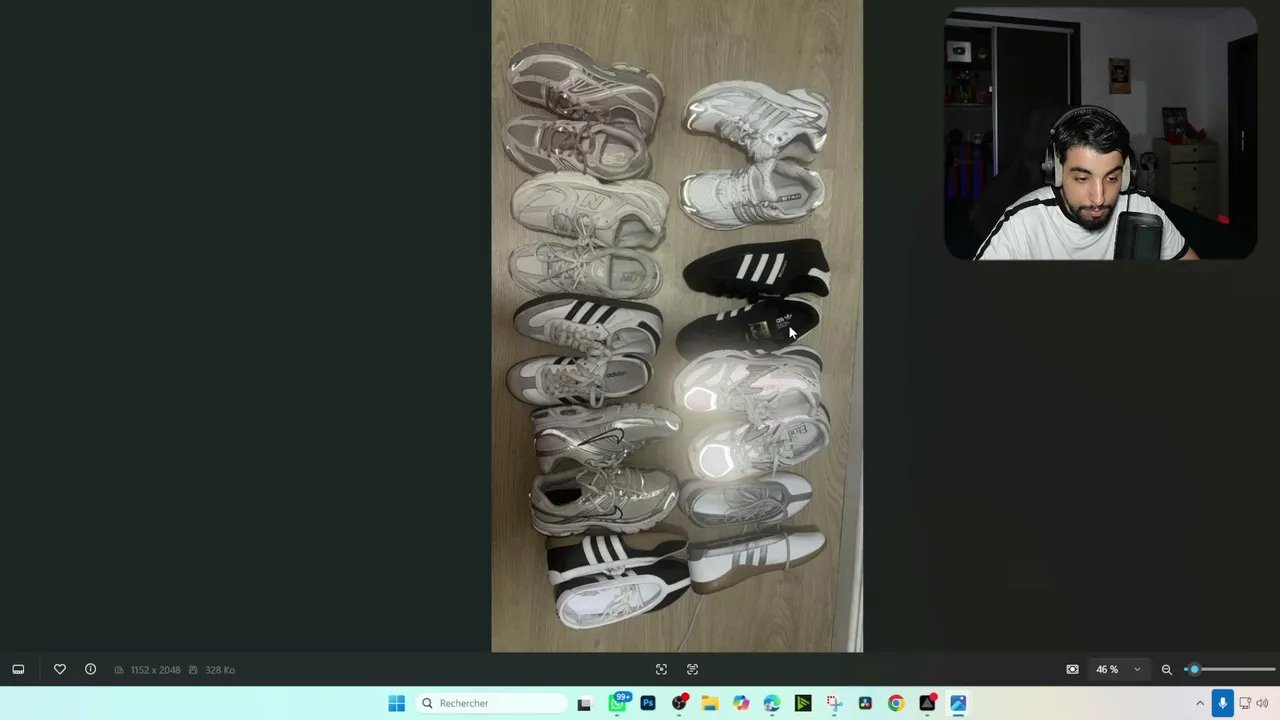The height and width of the screenshot is (720, 1280).
Task: Click the volume speaker tray icon
Action: tap(1262, 703)
